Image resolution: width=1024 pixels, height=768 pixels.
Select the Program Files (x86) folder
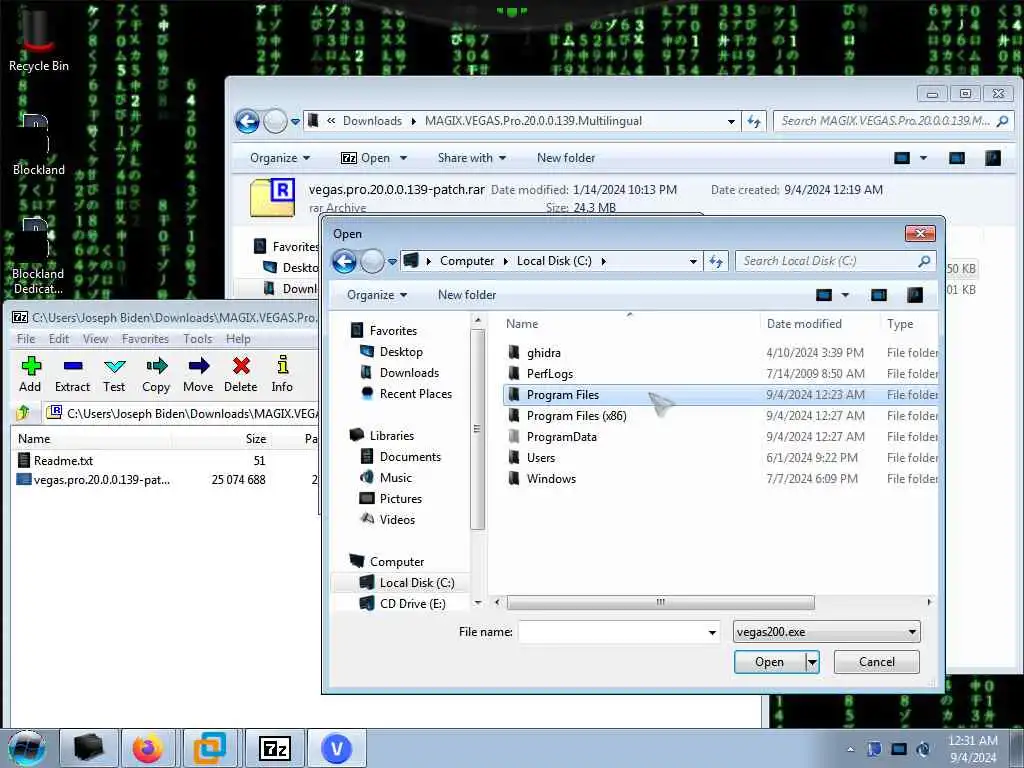pyautogui.click(x=721, y=415)
